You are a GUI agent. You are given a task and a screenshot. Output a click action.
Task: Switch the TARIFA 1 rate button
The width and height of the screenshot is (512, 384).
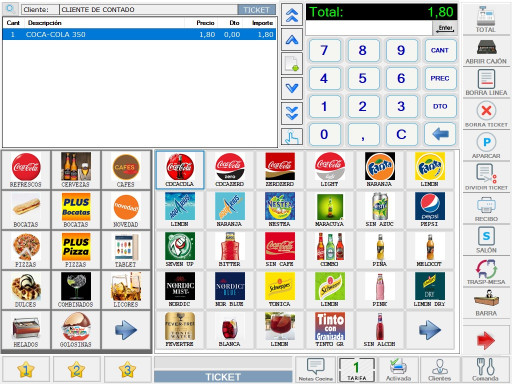click(357, 369)
